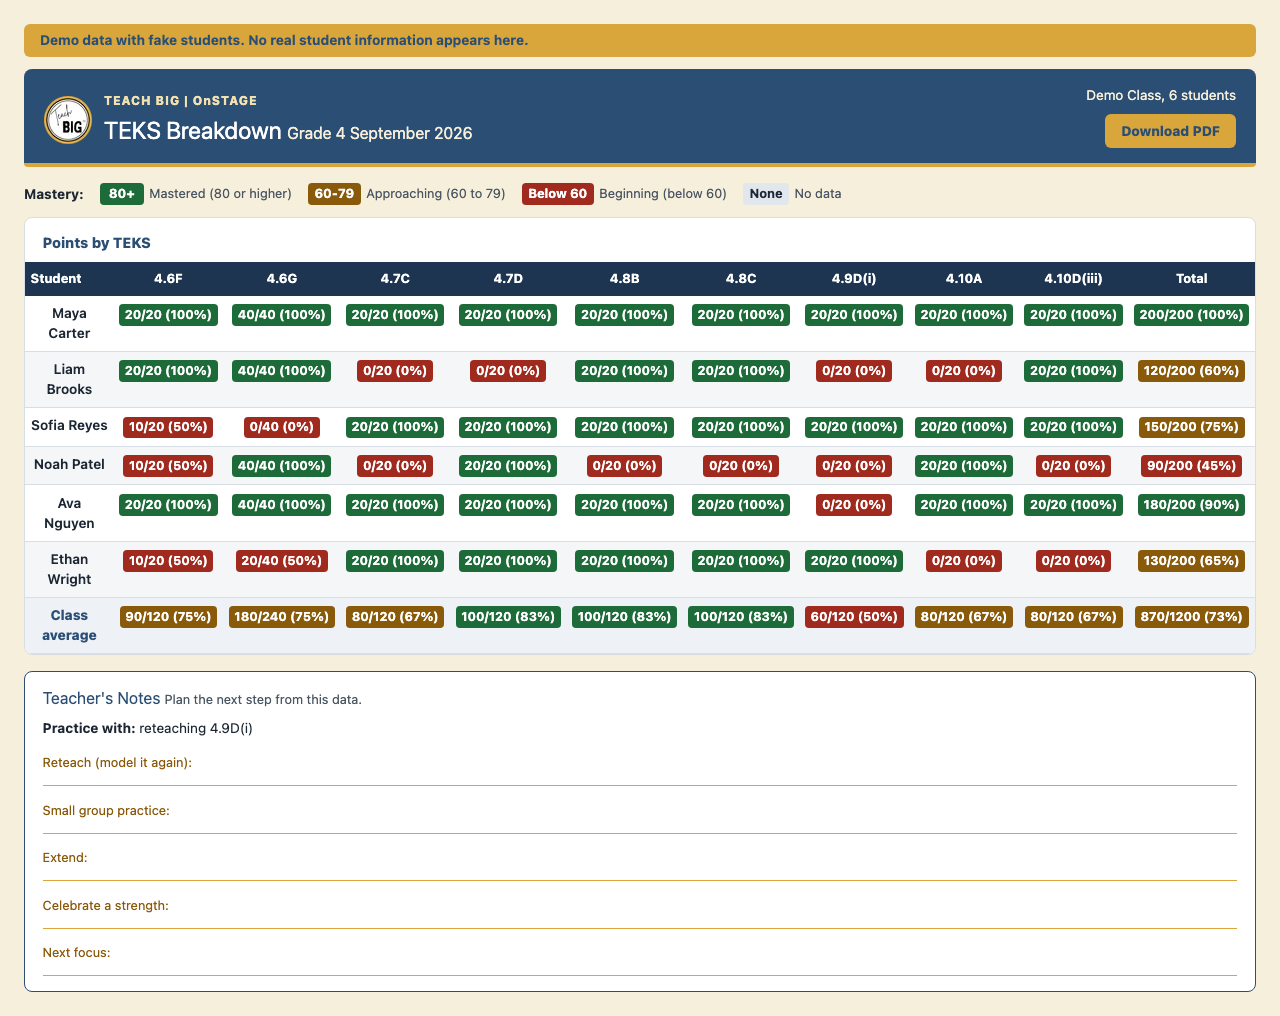The image size is (1280, 1016).
Task: Select Maya Carter's name in the table
Action: click(x=70, y=323)
